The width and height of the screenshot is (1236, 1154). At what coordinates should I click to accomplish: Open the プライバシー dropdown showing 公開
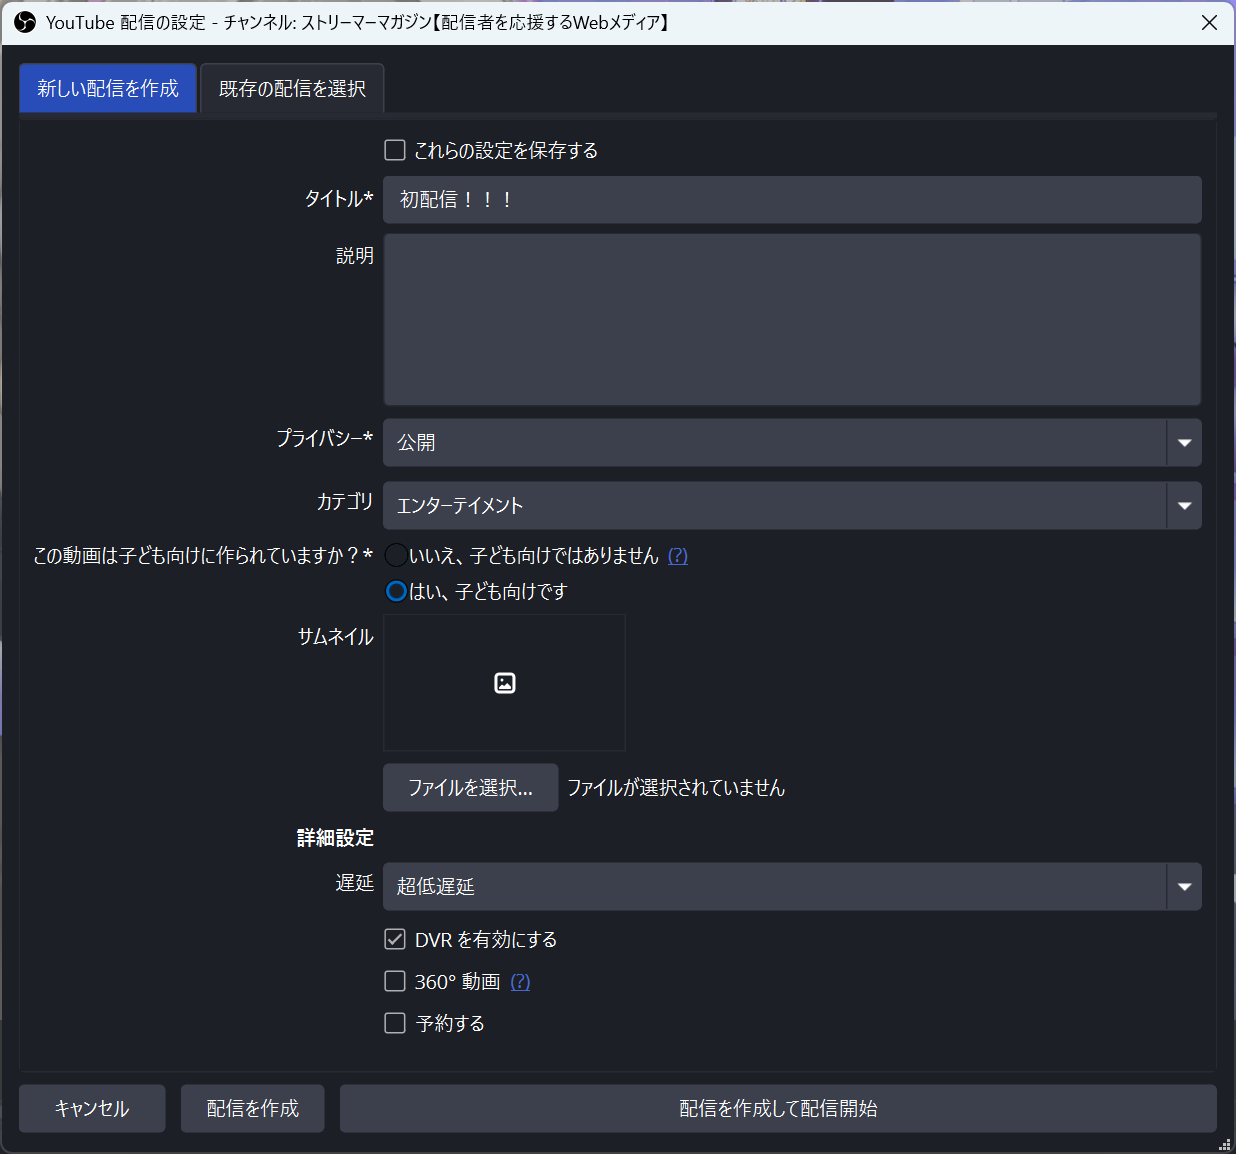click(x=792, y=442)
